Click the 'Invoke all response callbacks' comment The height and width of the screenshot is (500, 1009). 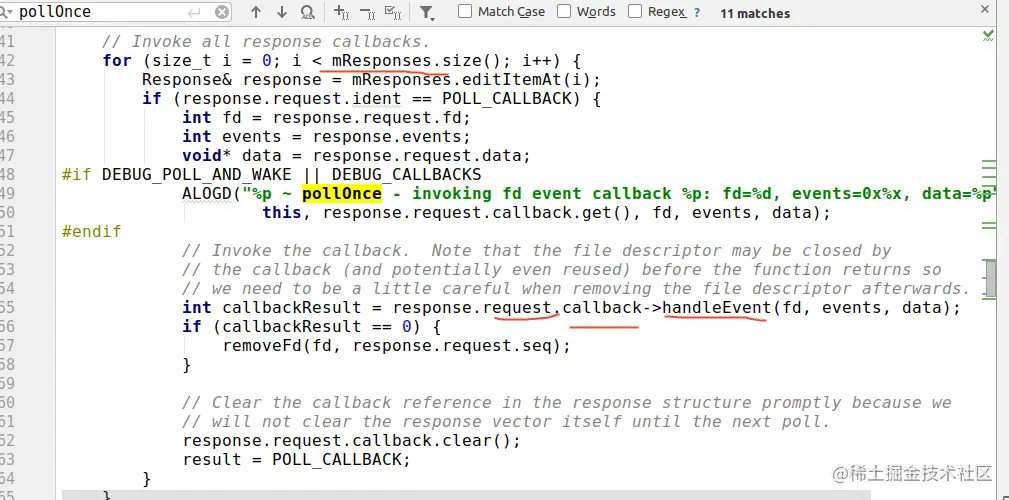point(266,42)
